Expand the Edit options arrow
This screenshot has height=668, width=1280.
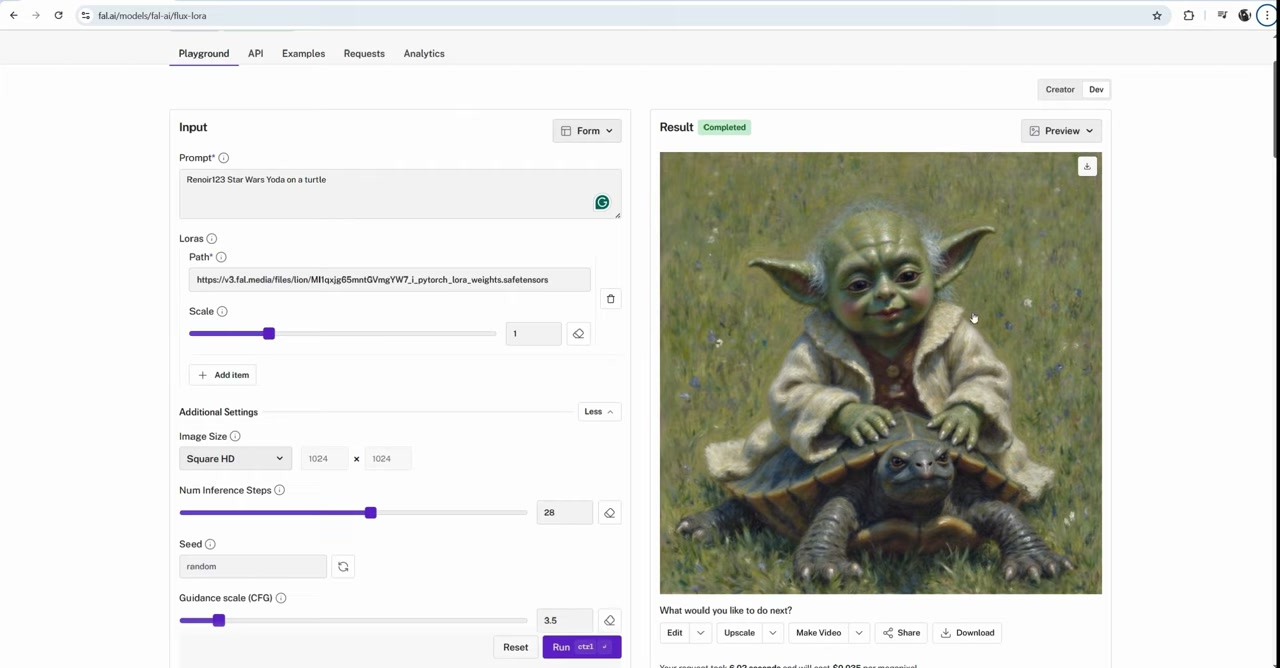(701, 633)
